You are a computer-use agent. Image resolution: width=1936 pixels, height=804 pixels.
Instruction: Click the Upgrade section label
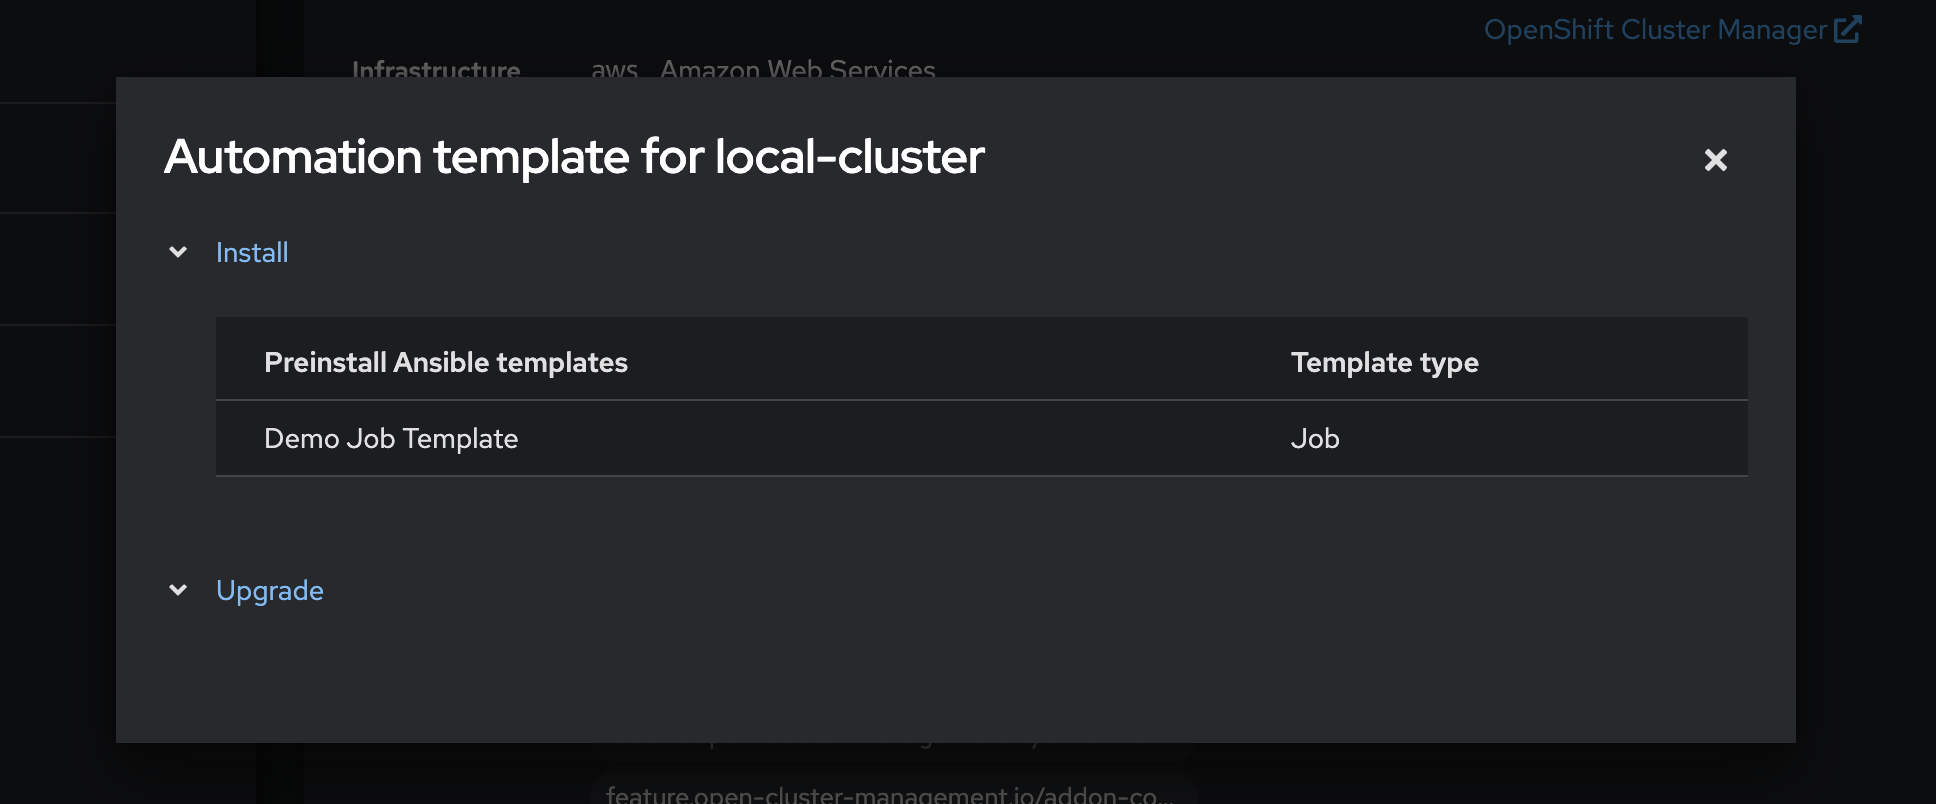click(x=270, y=591)
